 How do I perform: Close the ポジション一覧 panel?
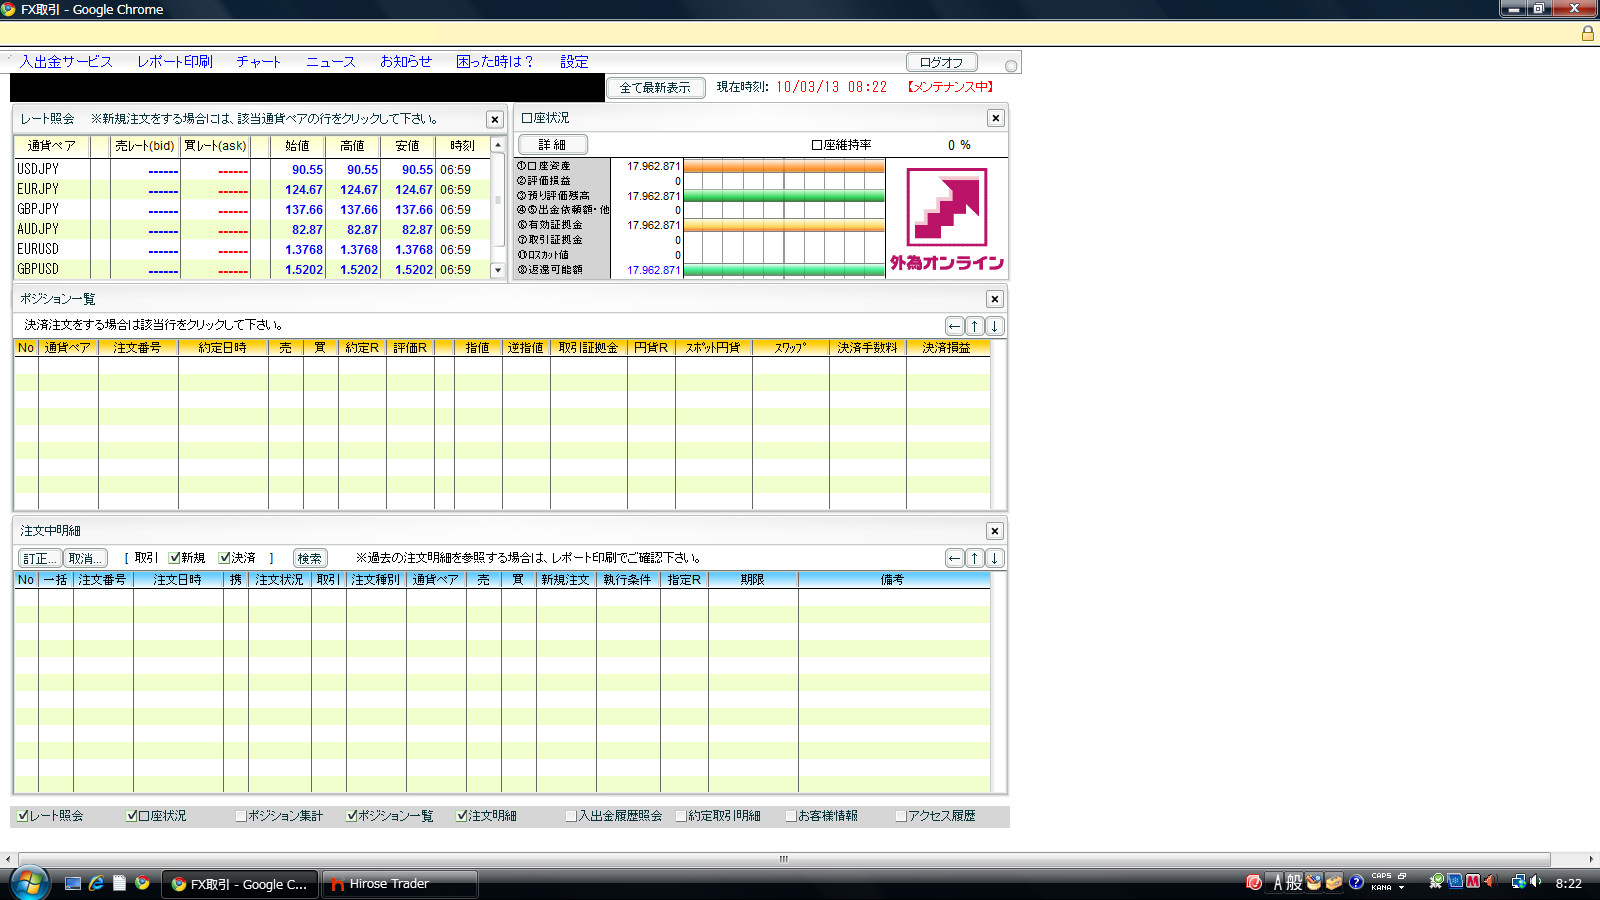coord(994,299)
